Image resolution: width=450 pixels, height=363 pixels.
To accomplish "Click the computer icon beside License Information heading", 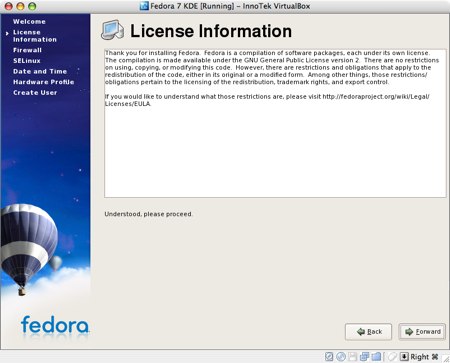I will pos(112,30).
